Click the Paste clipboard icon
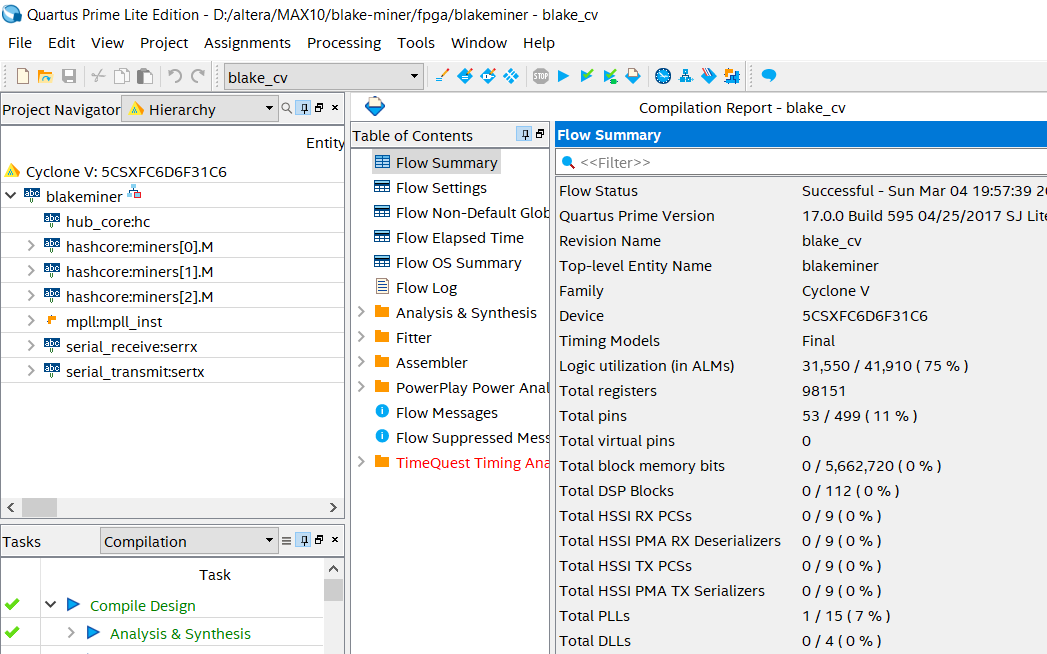The image size is (1047, 654). click(145, 76)
